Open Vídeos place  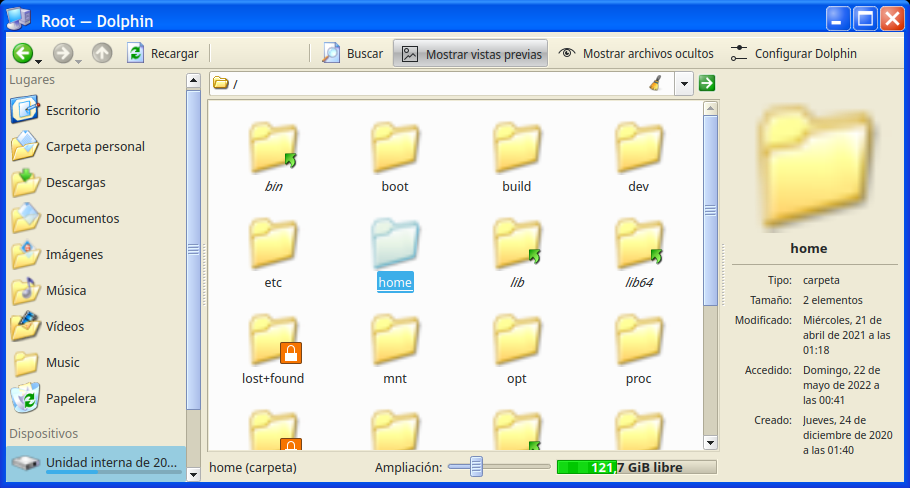point(96,326)
